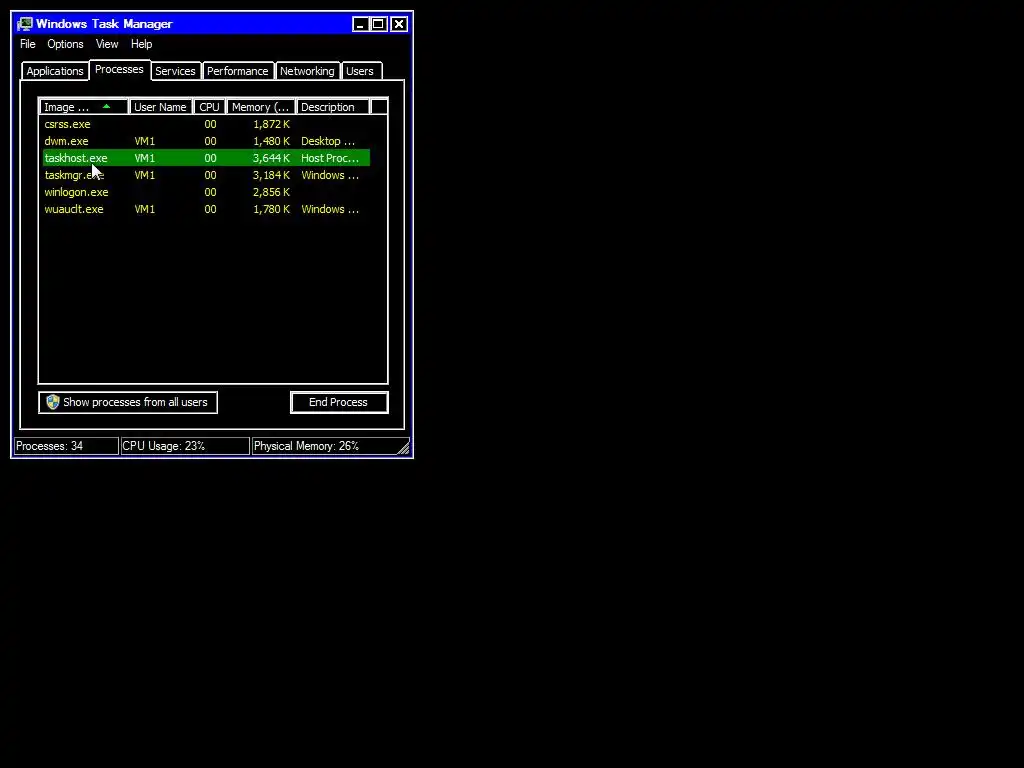Click the 3,644 K memory value
1024x768 pixels.
(x=272, y=158)
